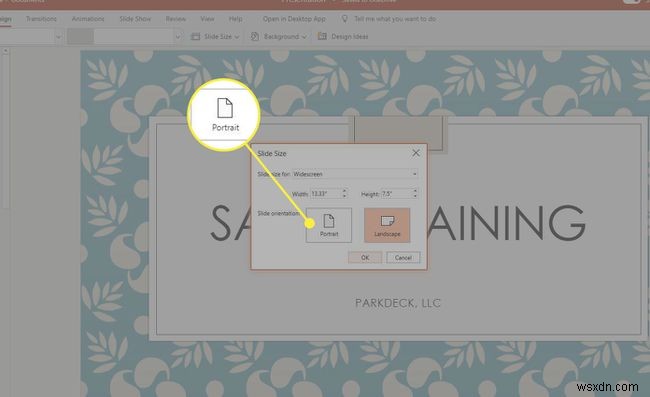This screenshot has height=397, width=650.
Task: Adjust the Height spinner arrows
Action: click(415, 194)
